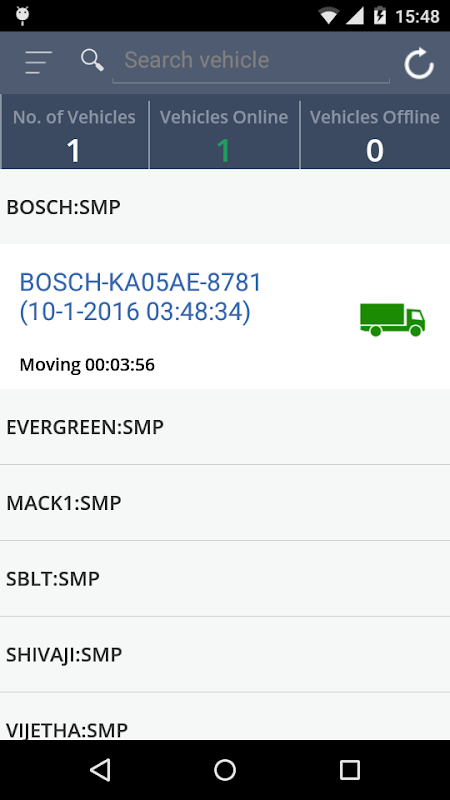Refresh the vehicle list
450x800 pixels.
tap(419, 63)
